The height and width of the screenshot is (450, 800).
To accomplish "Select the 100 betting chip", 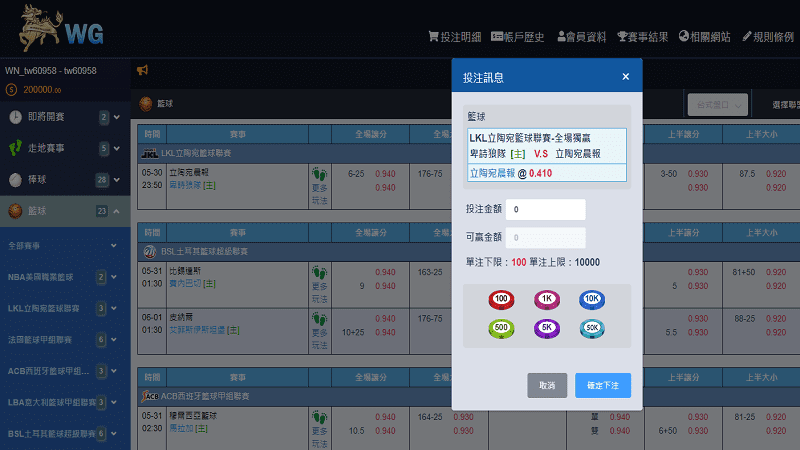I will pos(501,299).
